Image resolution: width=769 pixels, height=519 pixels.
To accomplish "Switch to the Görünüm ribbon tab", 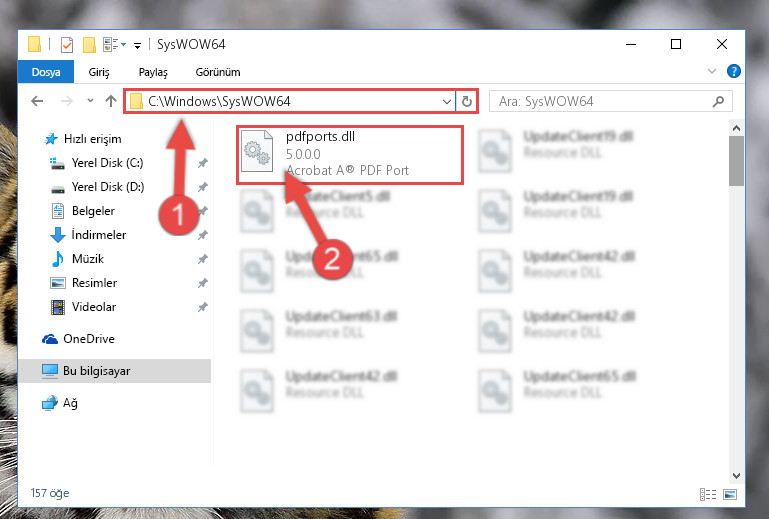I will (x=218, y=72).
